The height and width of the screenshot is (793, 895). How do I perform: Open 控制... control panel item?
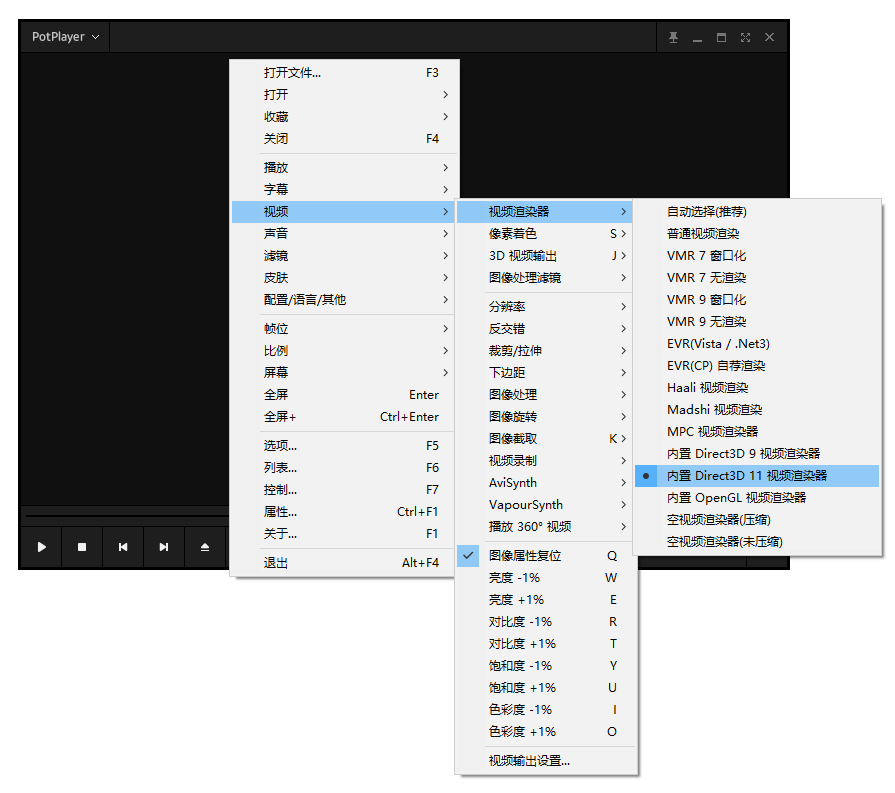point(342,490)
